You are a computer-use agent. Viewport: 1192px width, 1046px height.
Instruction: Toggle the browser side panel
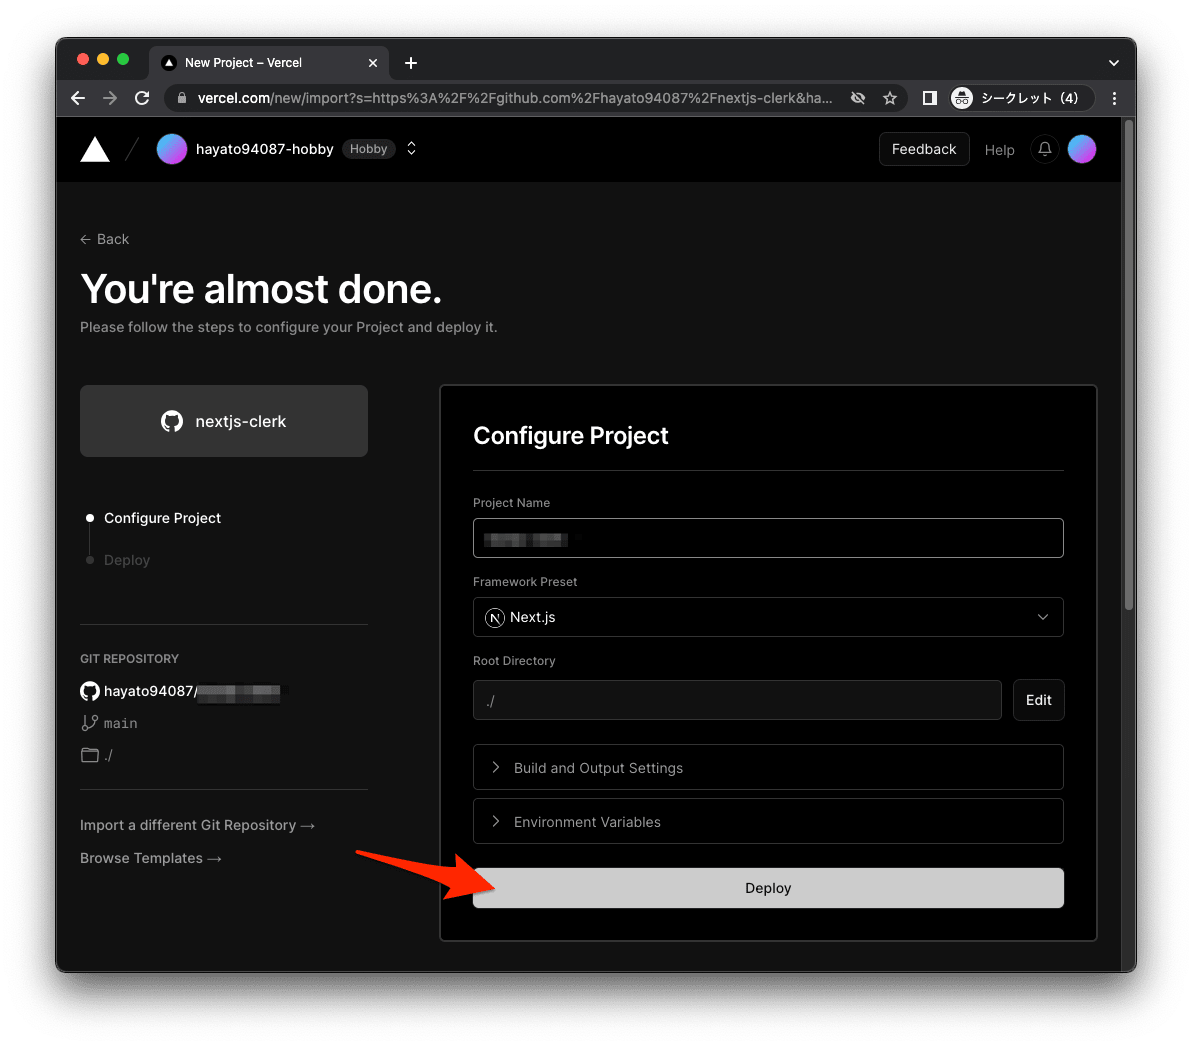coord(929,98)
